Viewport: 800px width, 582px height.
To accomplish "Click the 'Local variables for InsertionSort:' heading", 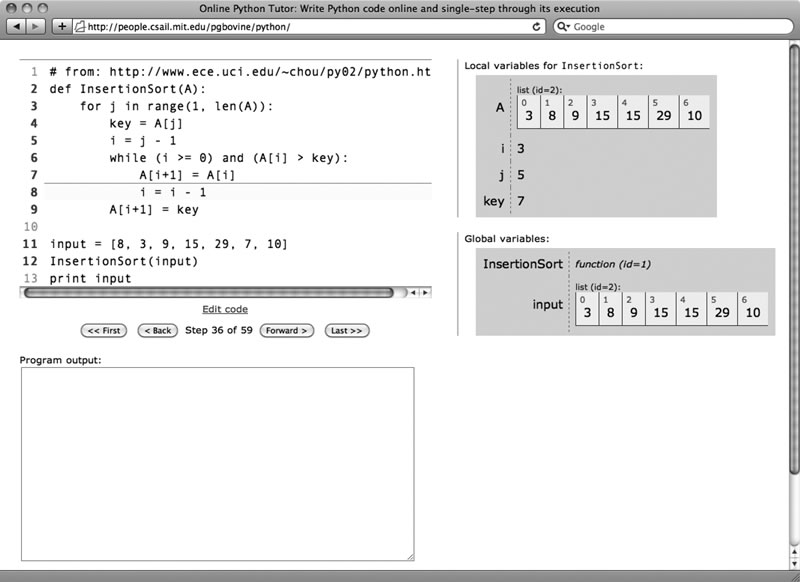I will 554,66.
